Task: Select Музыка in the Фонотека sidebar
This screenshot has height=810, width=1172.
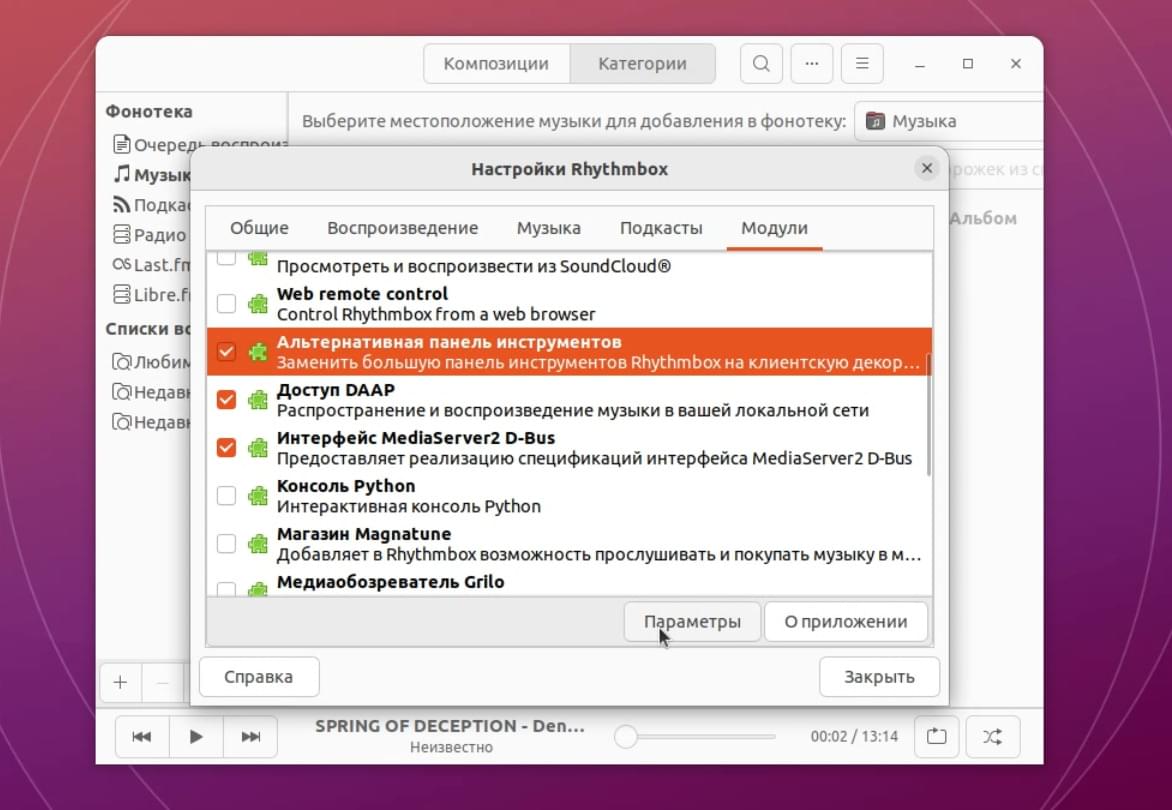Action: pyautogui.click(x=152, y=175)
